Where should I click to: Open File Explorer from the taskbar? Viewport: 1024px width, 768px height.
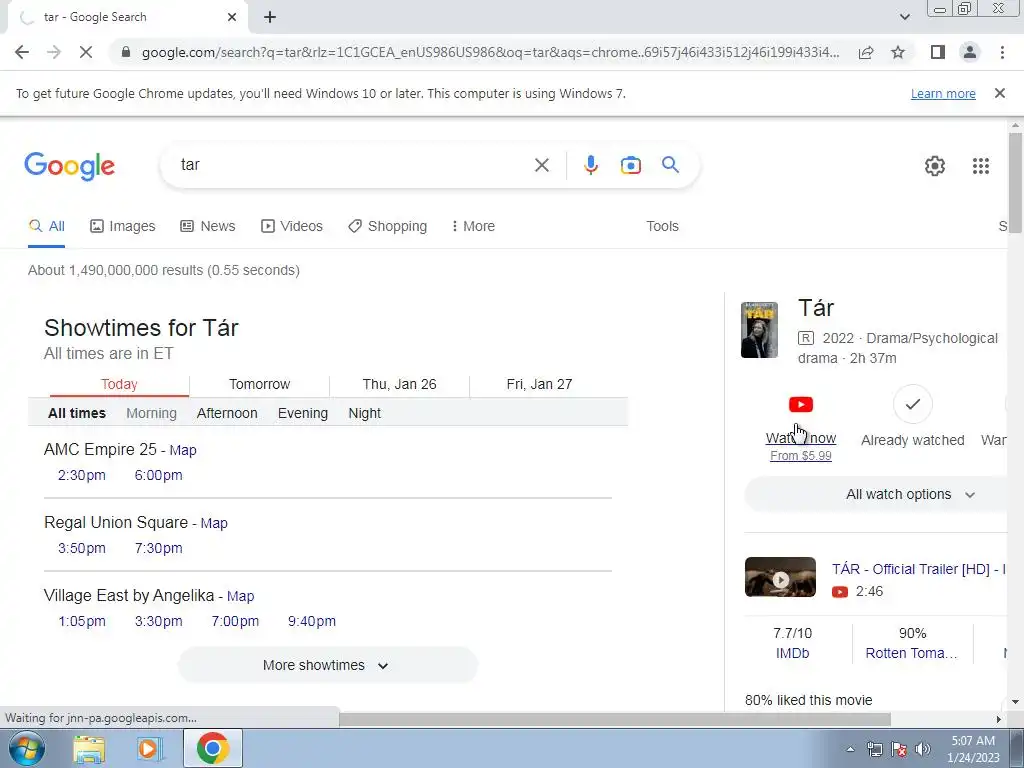[x=89, y=748]
